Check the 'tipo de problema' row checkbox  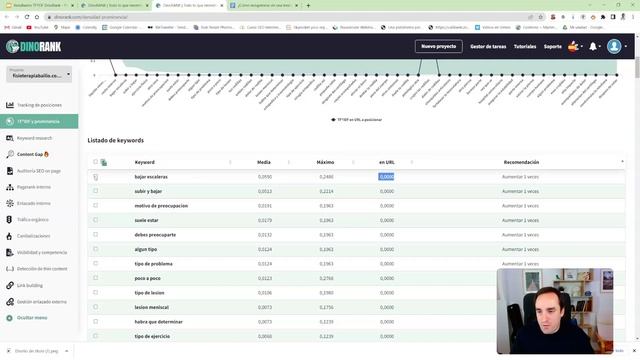tap(96, 263)
